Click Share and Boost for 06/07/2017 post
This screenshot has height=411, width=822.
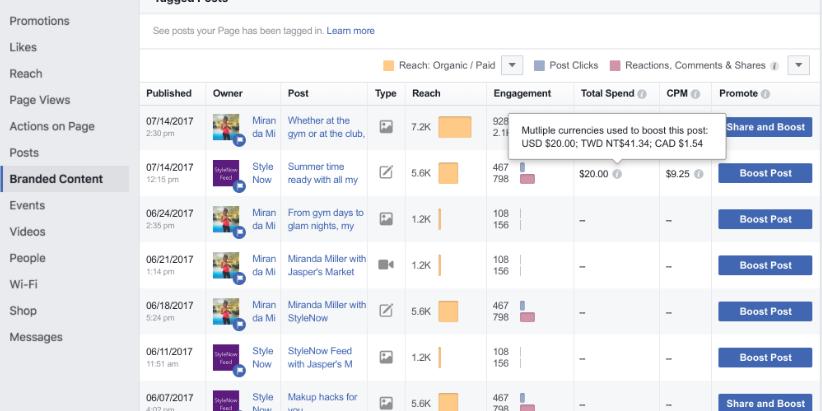click(765, 403)
